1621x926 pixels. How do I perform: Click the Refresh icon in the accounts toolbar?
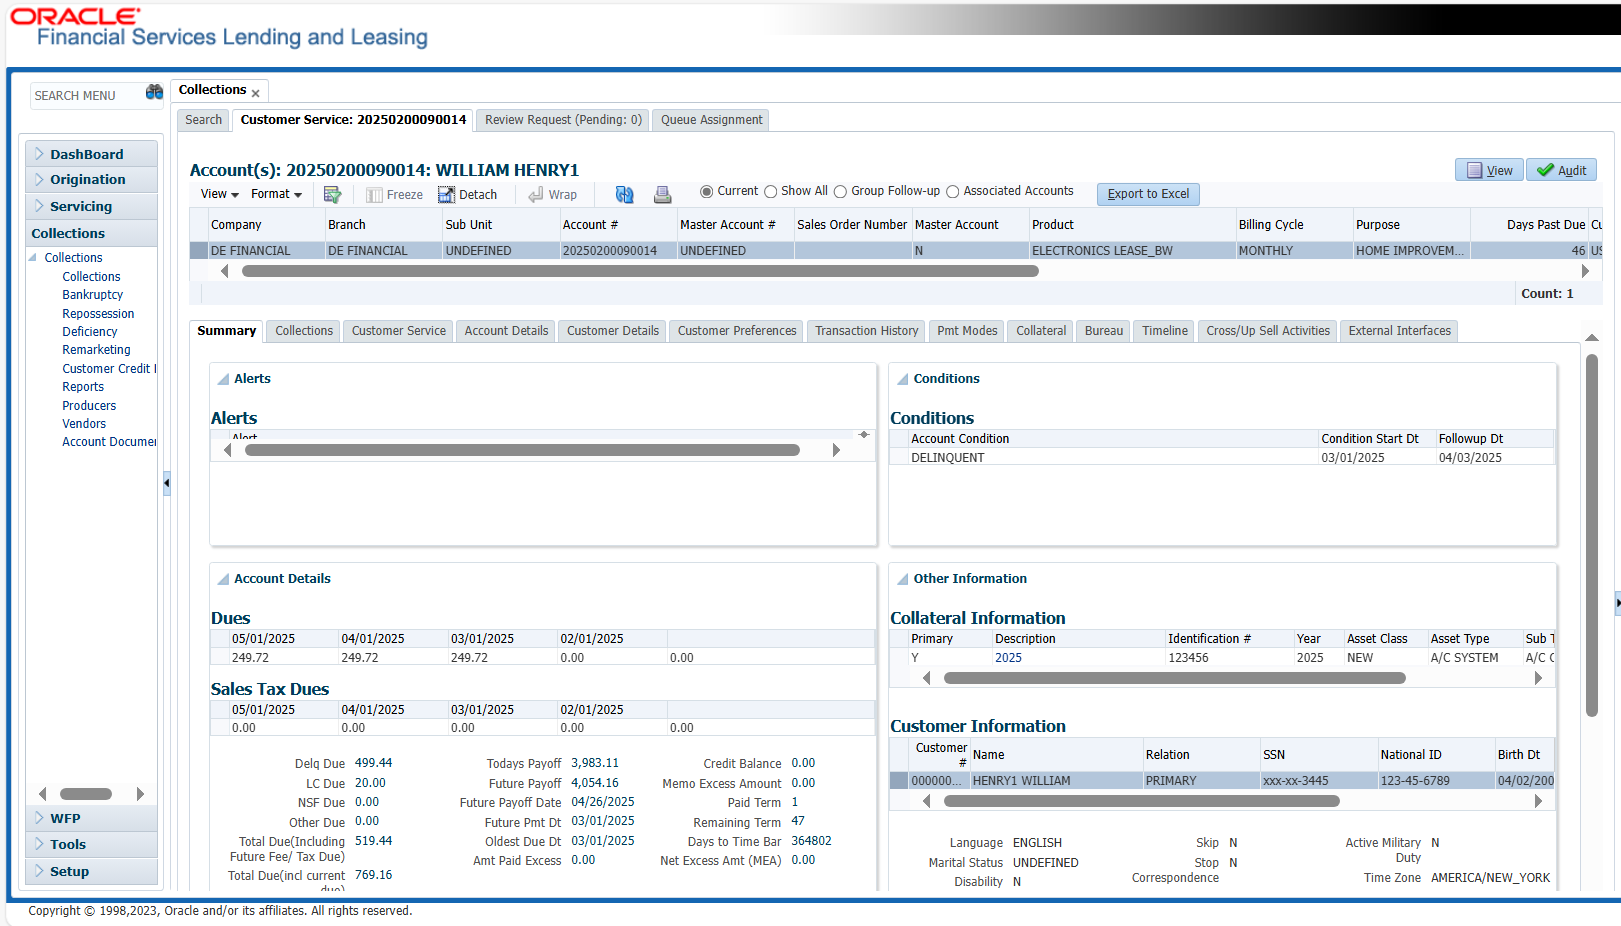(624, 194)
